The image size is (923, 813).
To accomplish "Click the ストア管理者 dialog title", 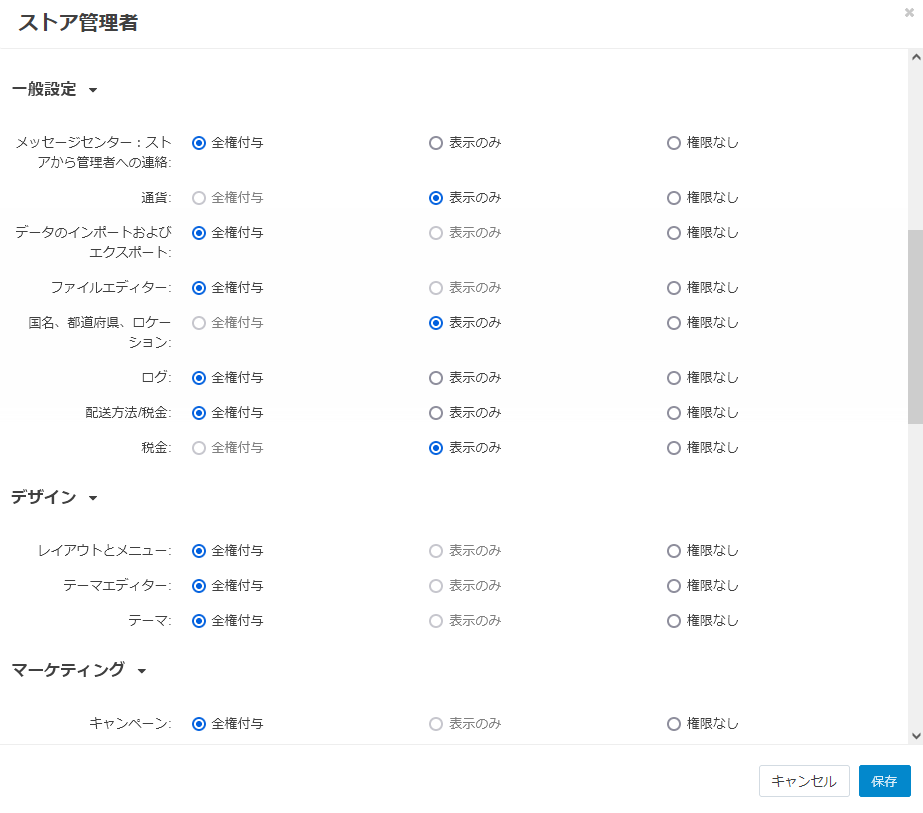I will point(78,23).
